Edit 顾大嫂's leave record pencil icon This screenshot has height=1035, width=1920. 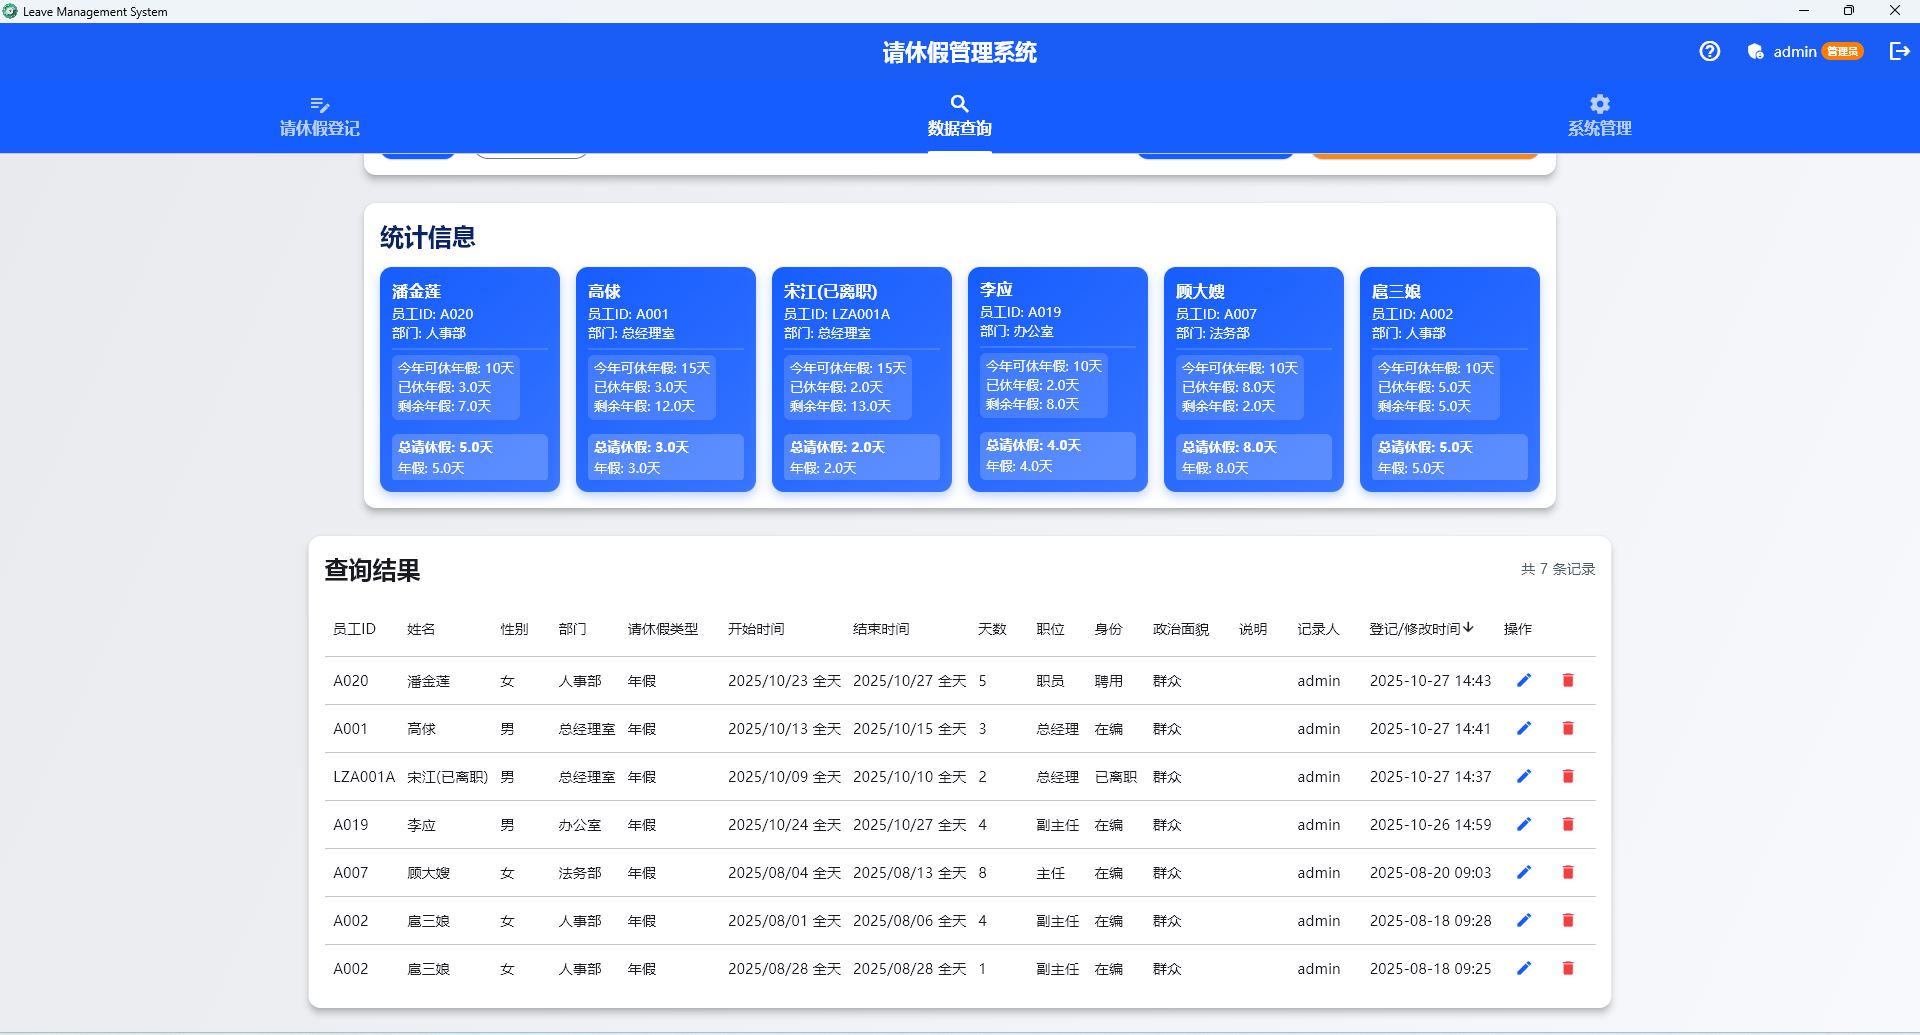pos(1525,872)
